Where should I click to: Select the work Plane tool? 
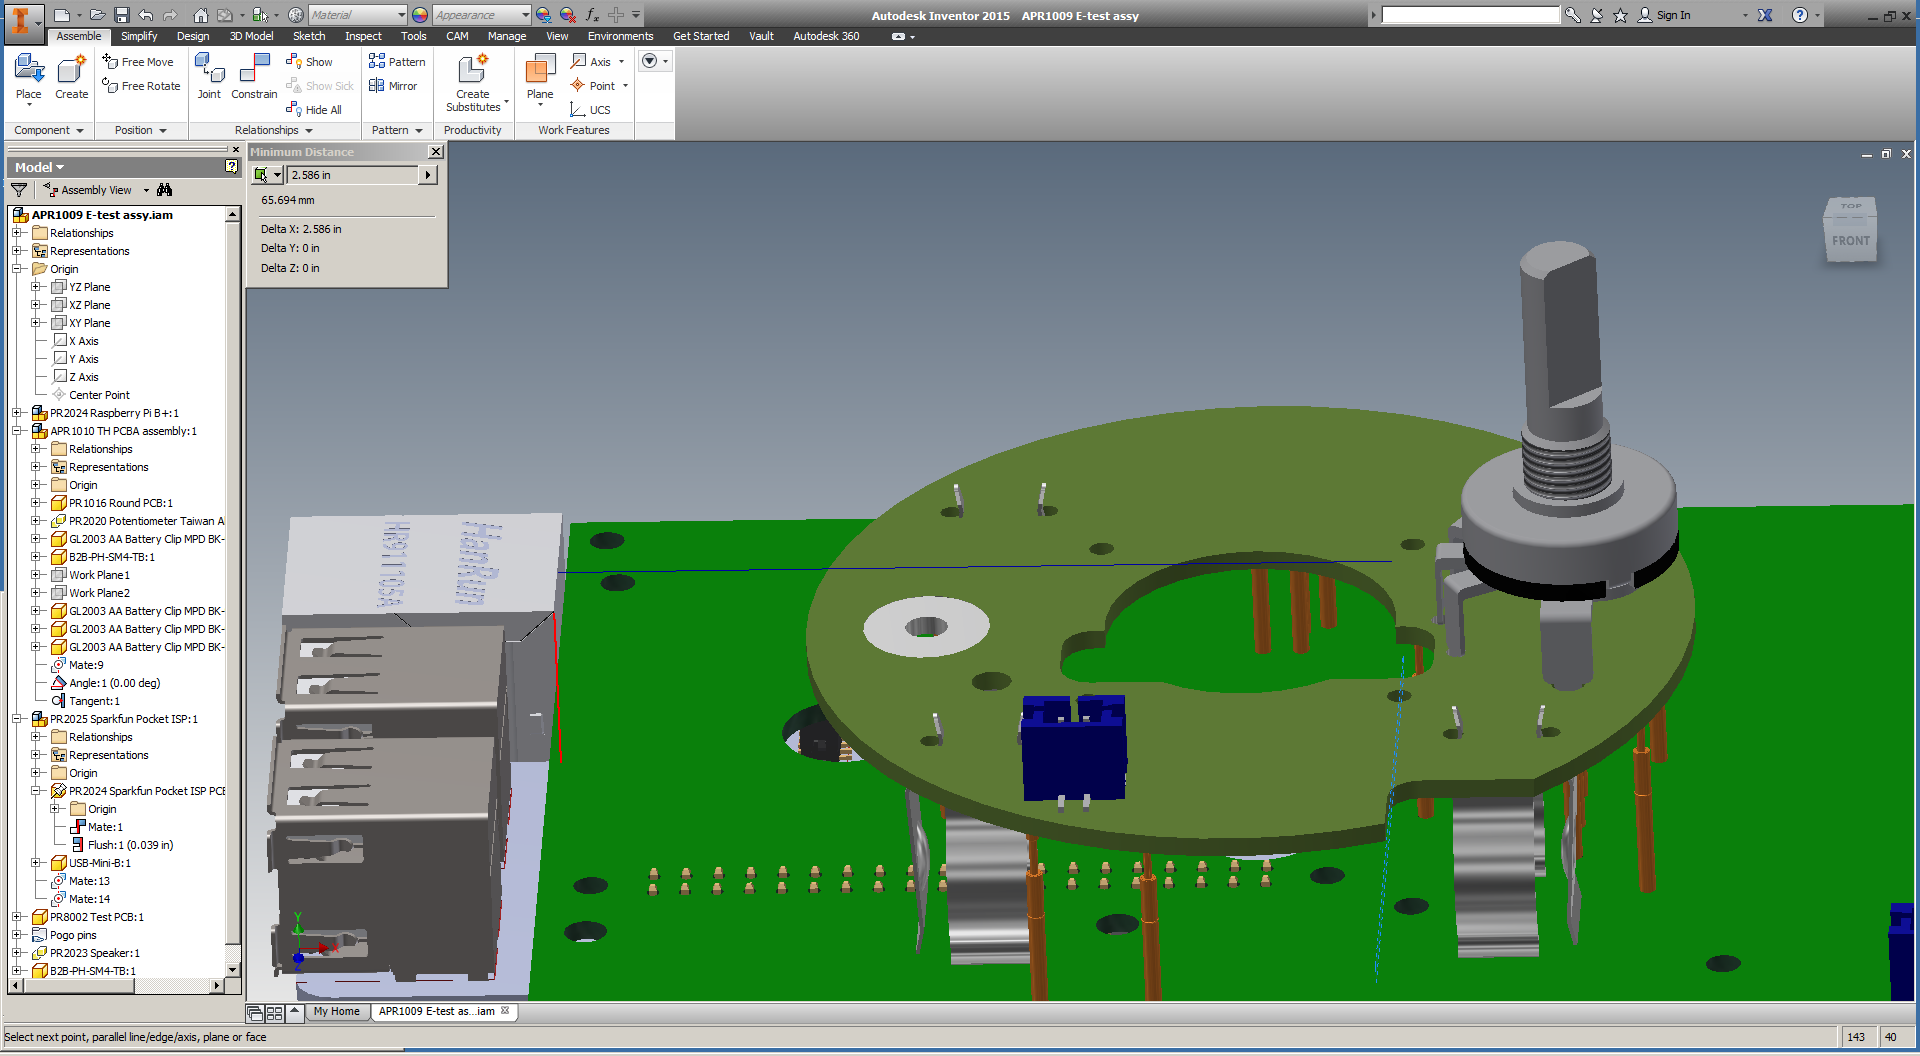pos(540,78)
